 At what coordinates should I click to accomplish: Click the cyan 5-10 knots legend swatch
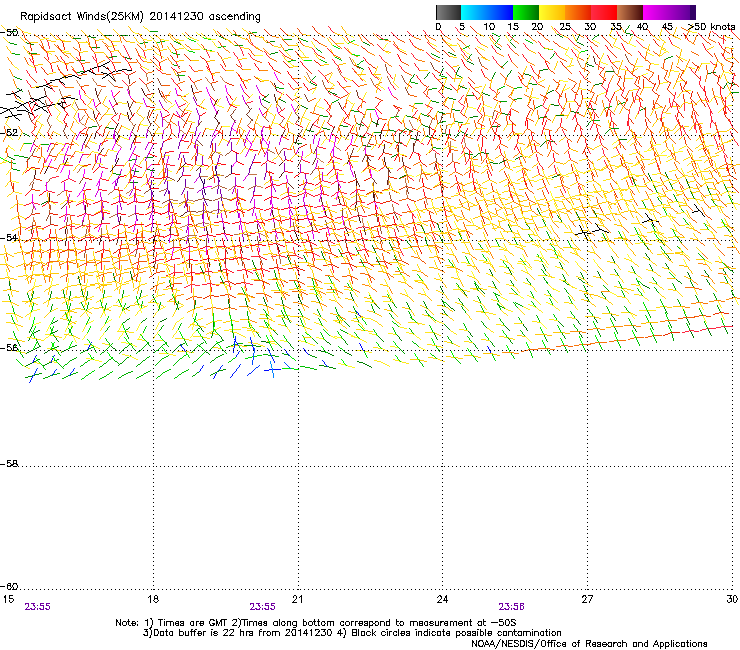click(x=474, y=12)
